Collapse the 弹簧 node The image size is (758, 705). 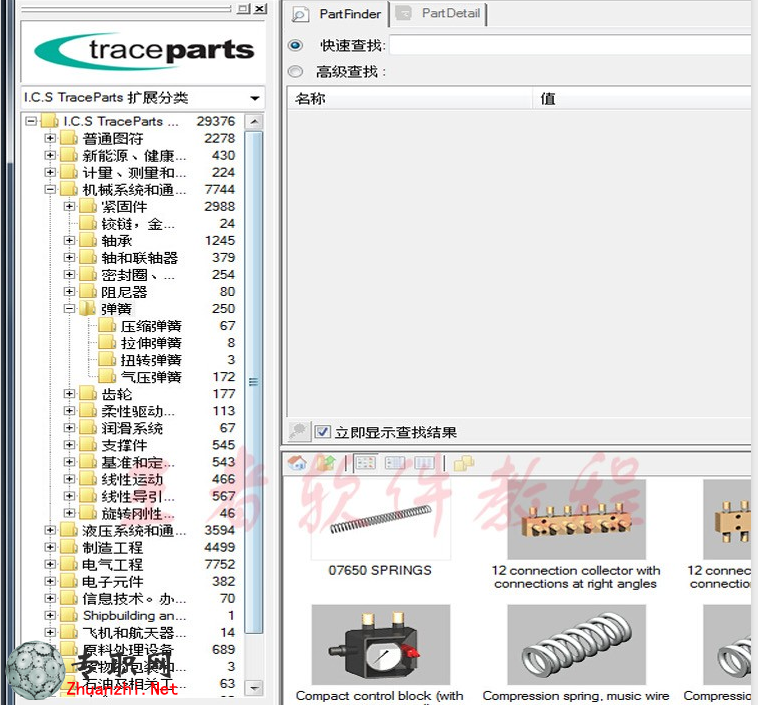69,308
